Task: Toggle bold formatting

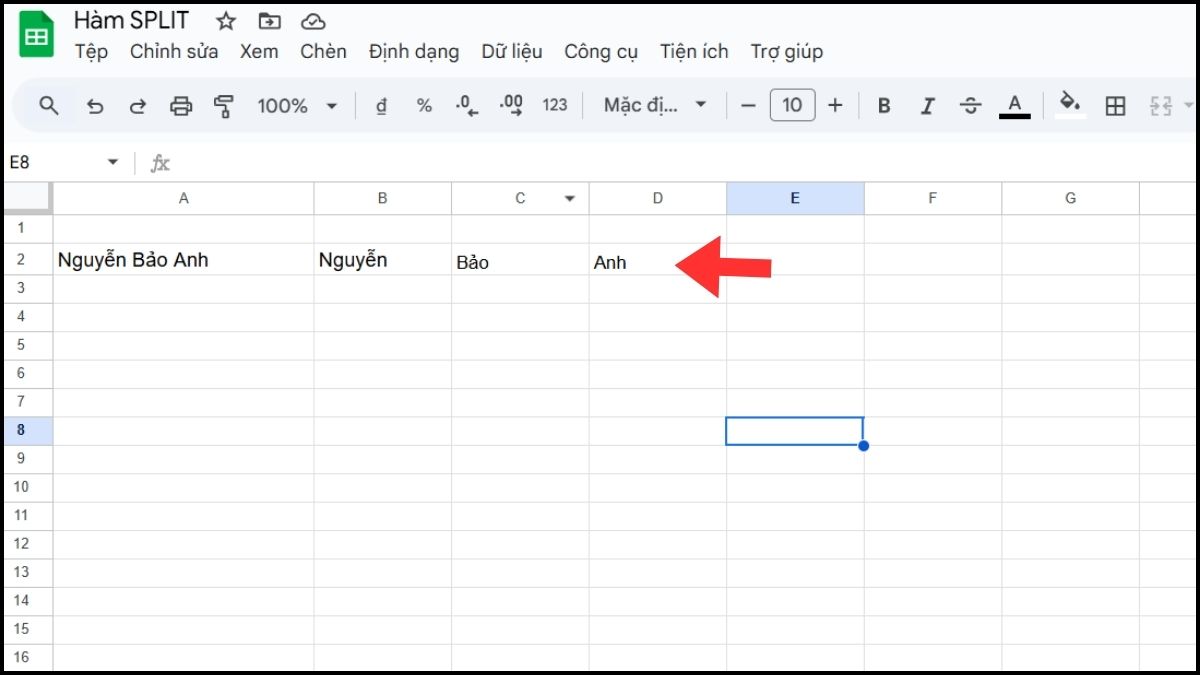Action: coord(883,105)
